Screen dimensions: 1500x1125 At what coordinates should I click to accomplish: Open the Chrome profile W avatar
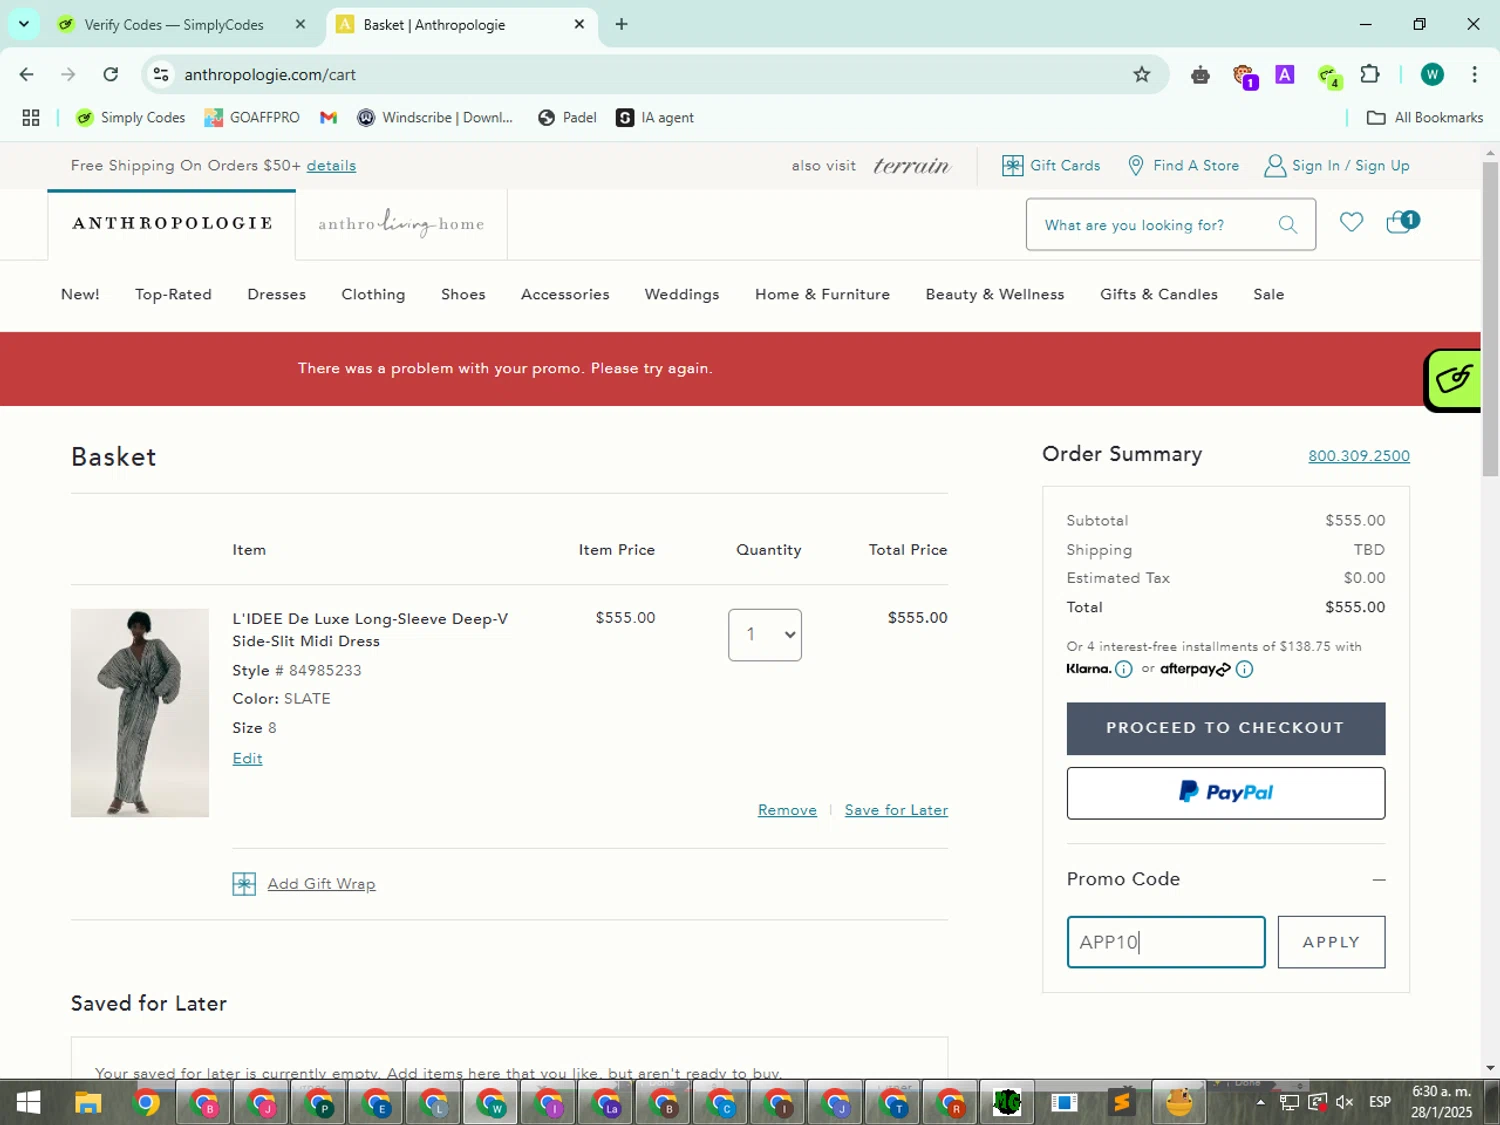(1432, 74)
